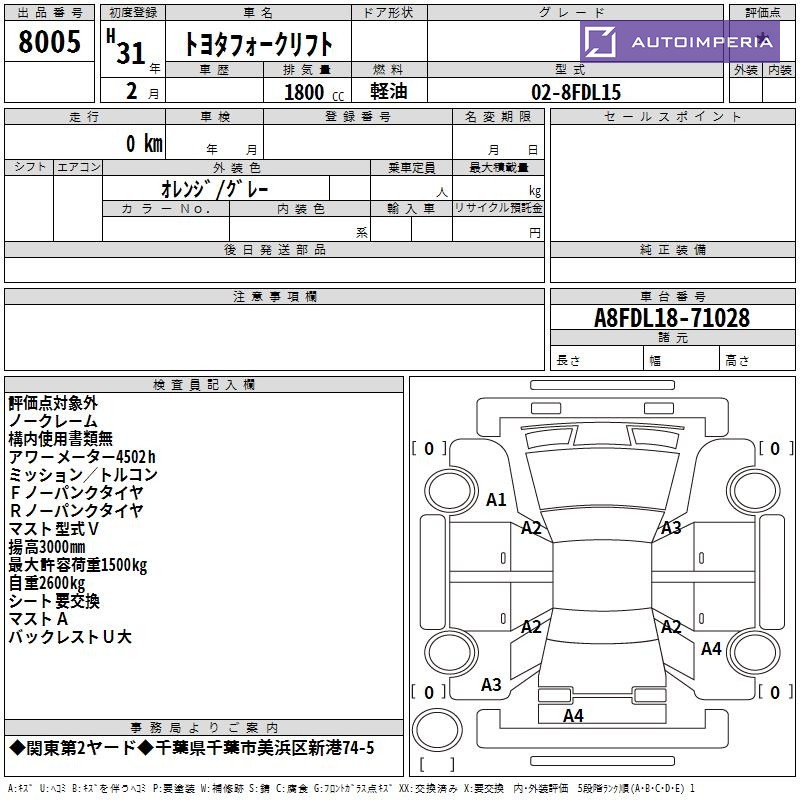Select the note ノークレーム
Image resolution: width=800 pixels, height=800 pixels.
pos(53,421)
